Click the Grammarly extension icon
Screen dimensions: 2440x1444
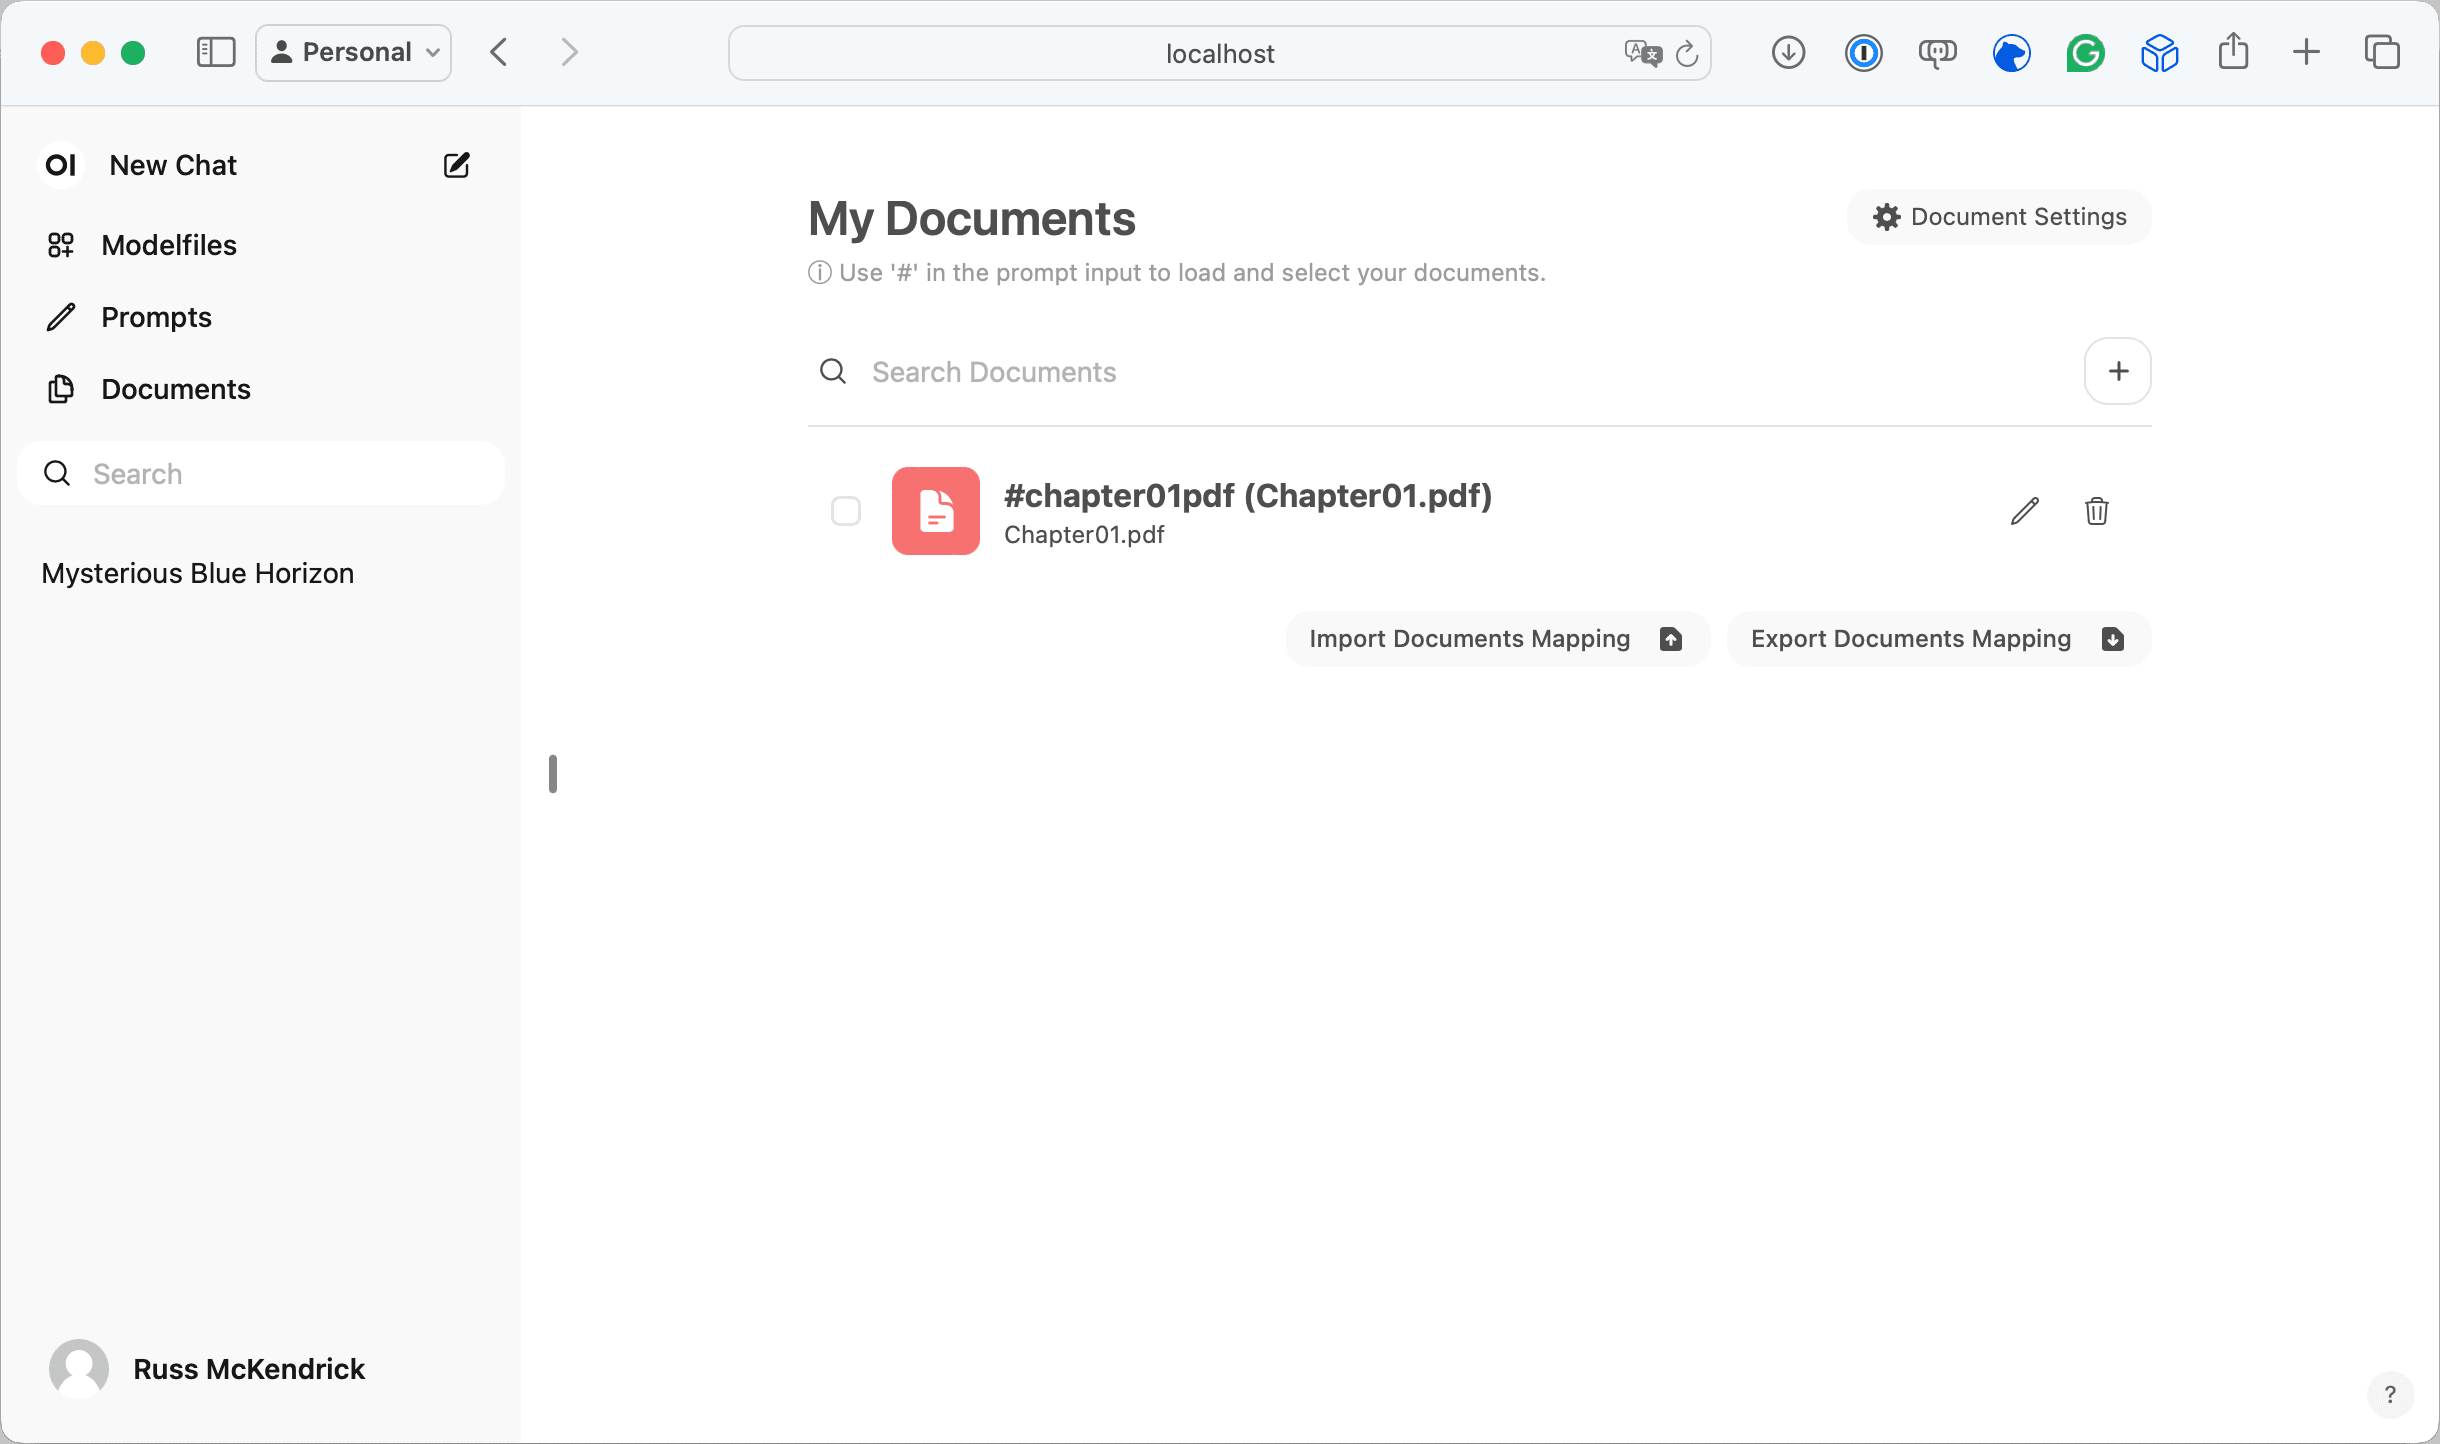[x=2085, y=52]
